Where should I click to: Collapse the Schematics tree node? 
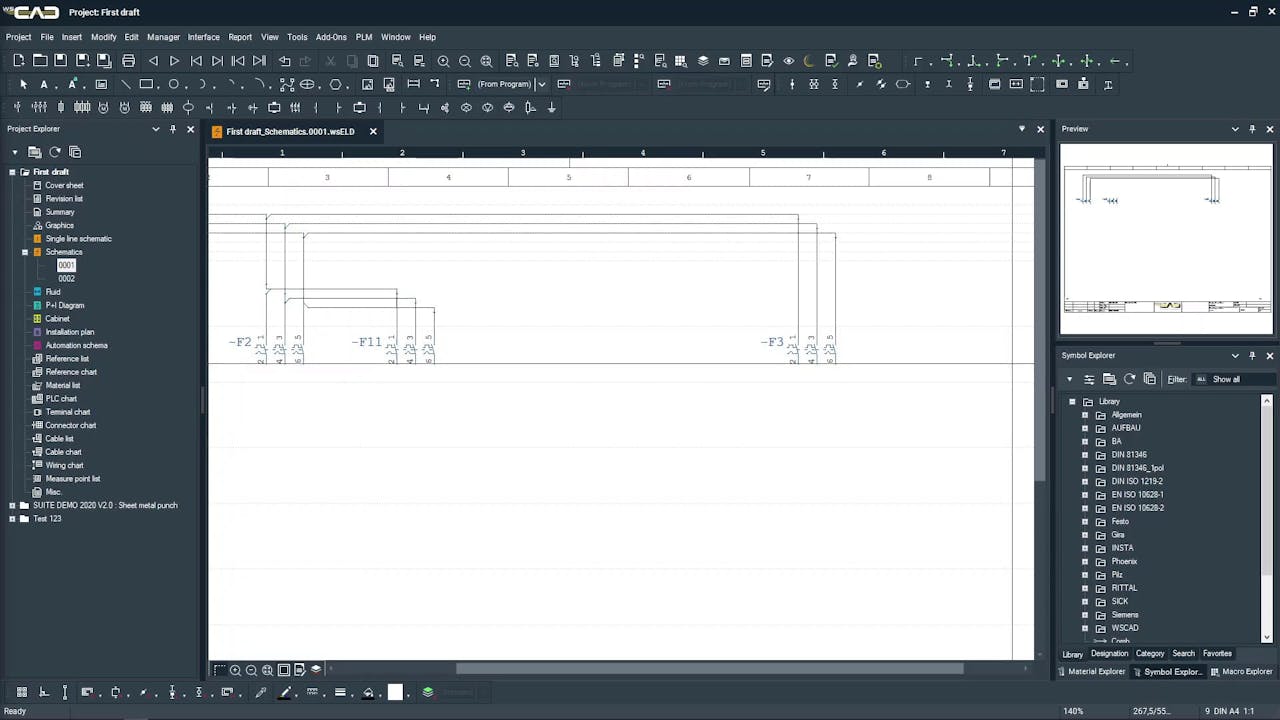25,252
